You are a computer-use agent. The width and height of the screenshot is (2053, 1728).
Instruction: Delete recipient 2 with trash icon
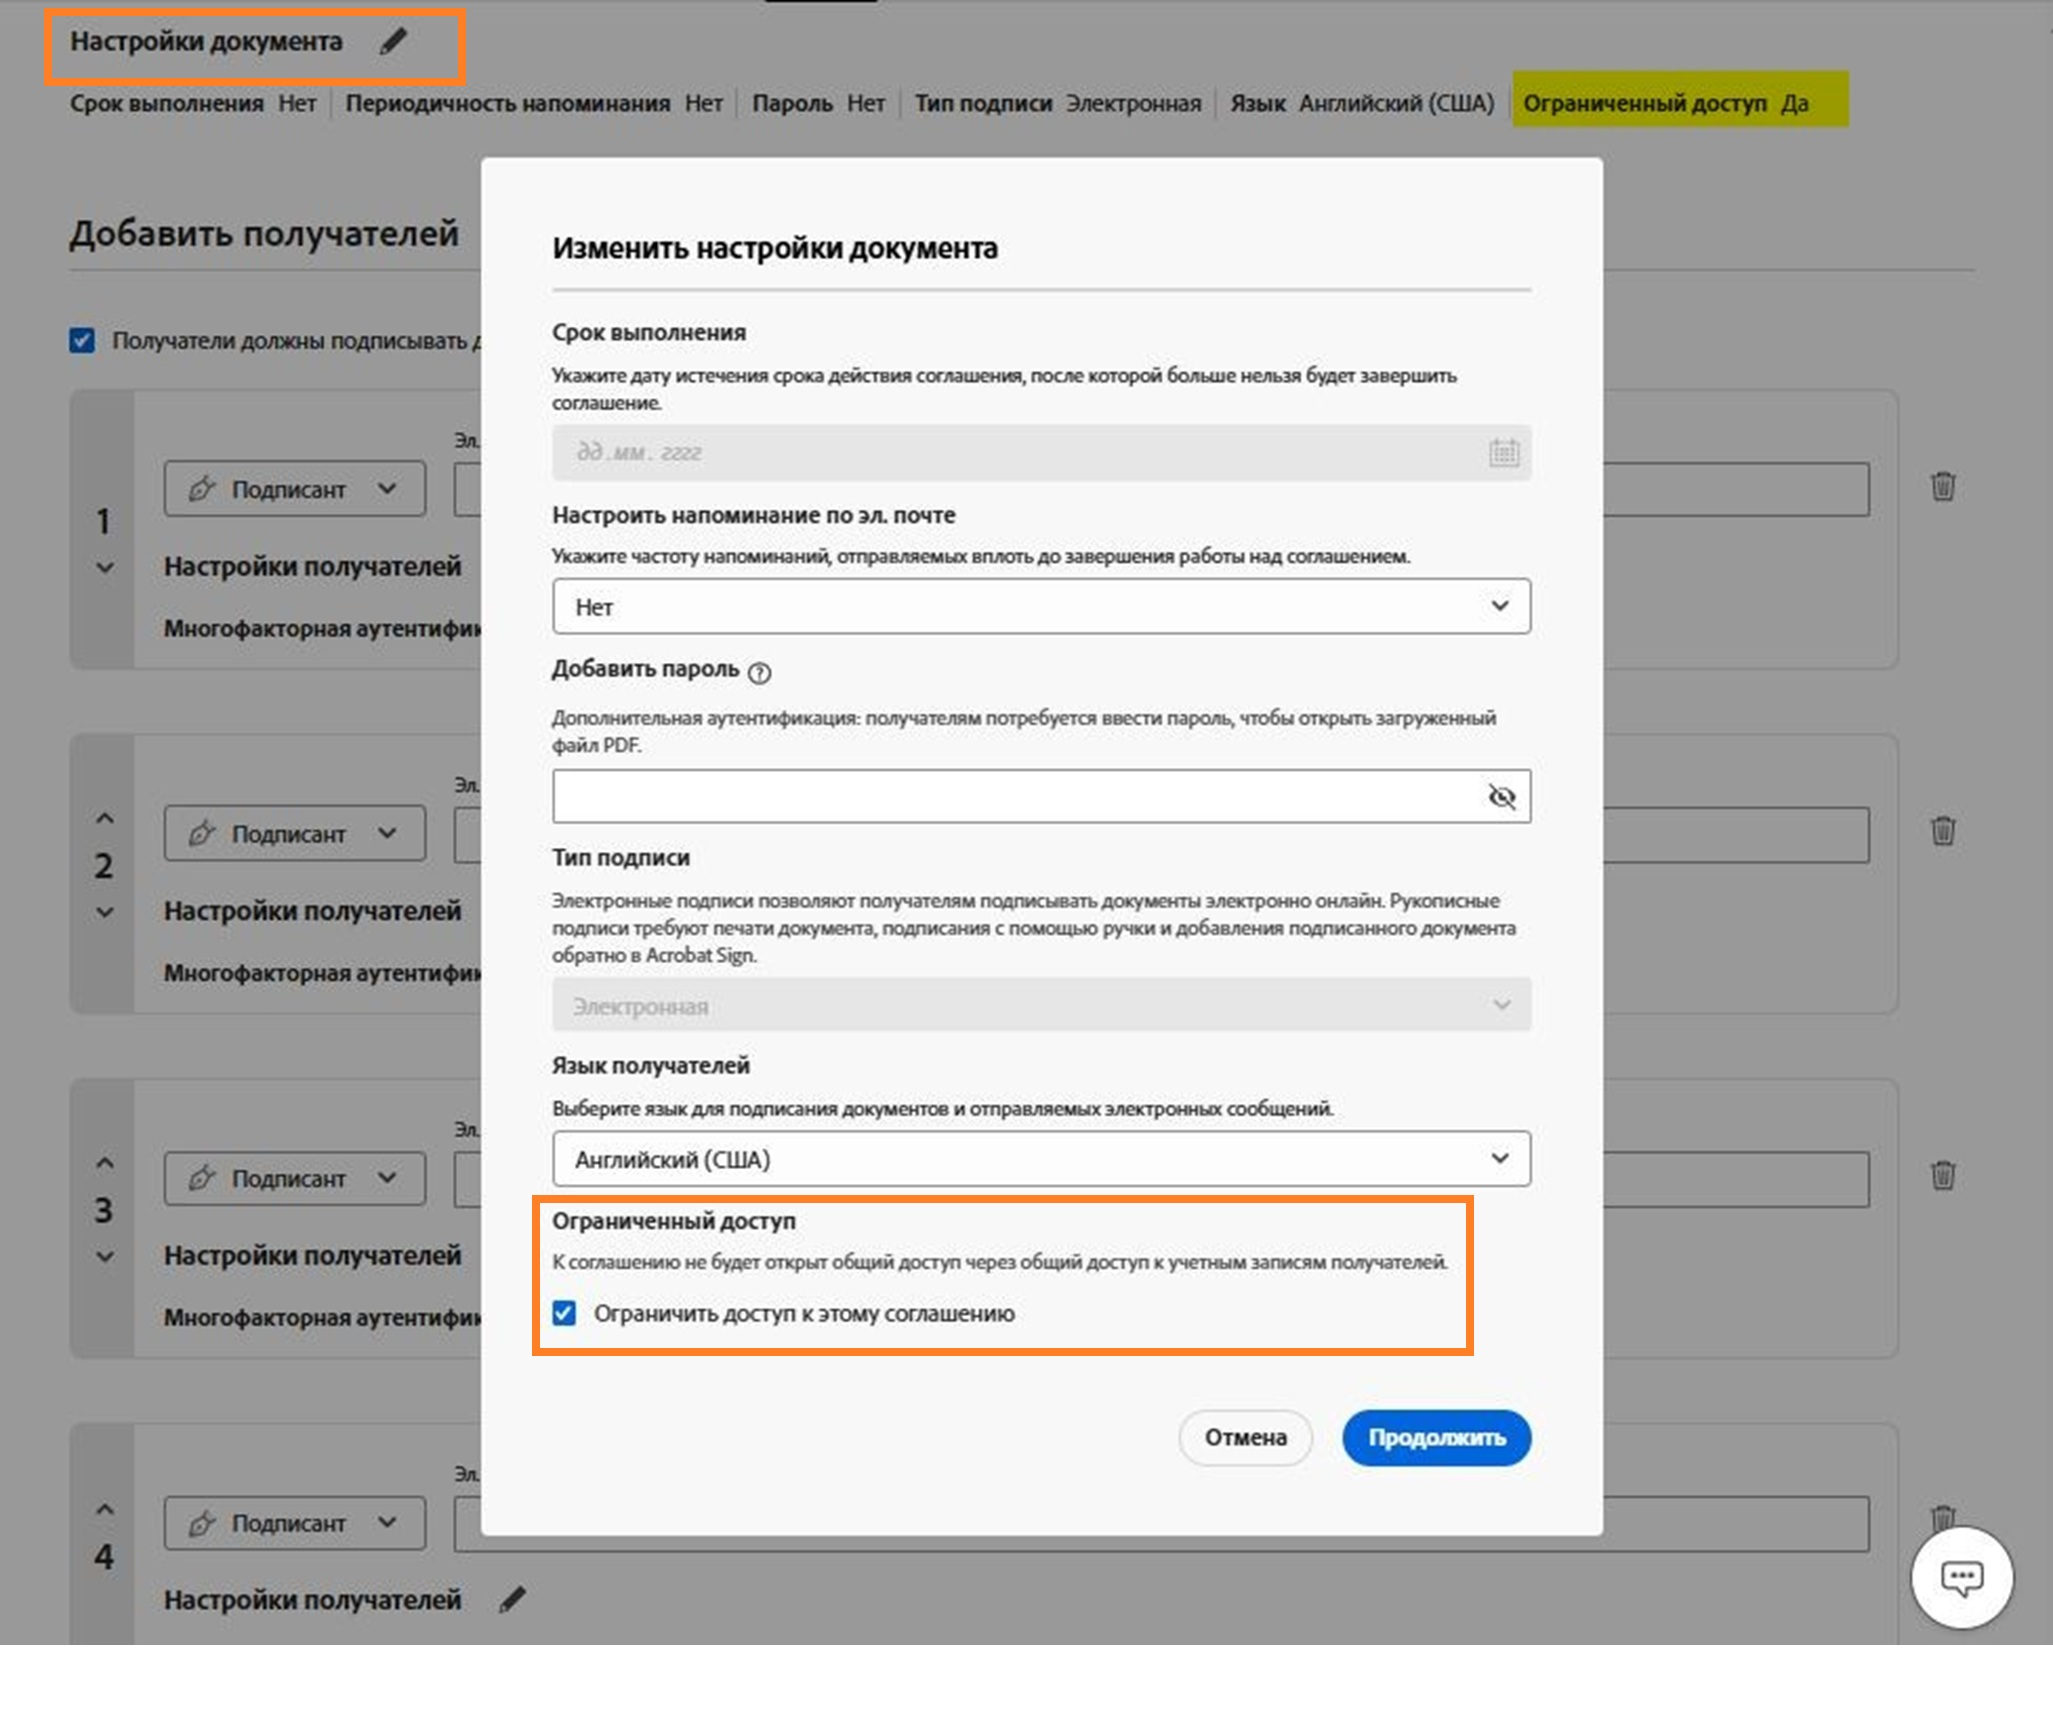(x=1942, y=831)
